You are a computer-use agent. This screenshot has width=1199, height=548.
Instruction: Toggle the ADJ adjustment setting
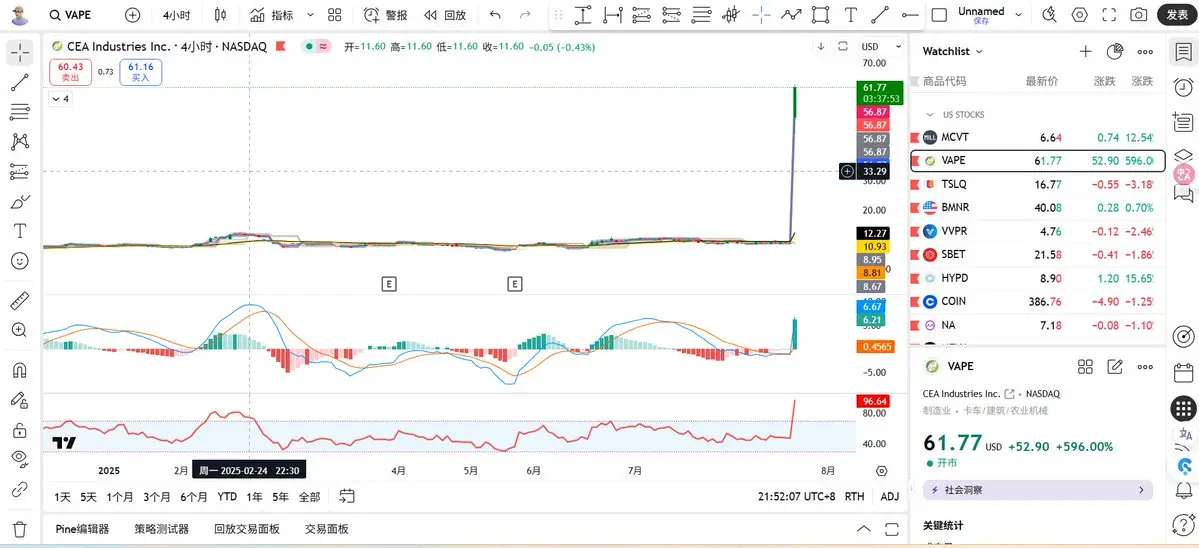(x=889, y=497)
